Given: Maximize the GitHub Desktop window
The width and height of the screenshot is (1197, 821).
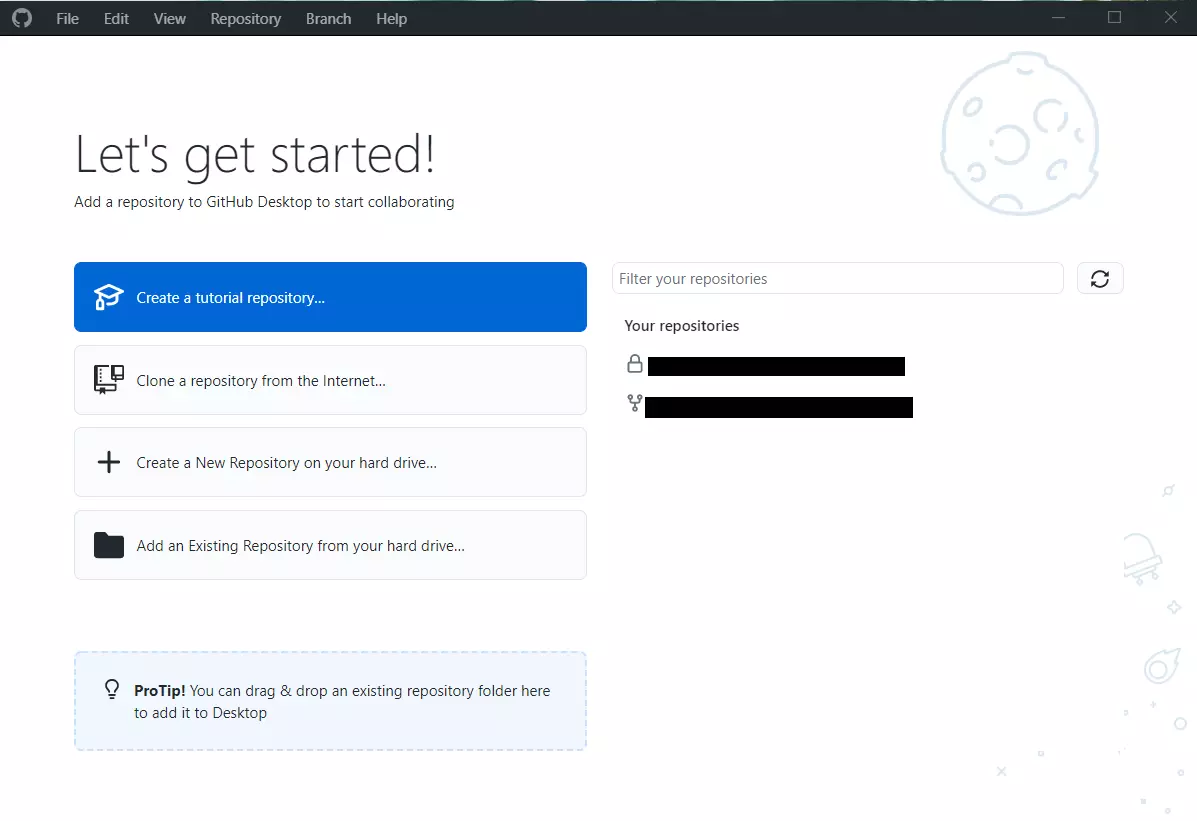Looking at the screenshot, I should tap(1115, 18).
